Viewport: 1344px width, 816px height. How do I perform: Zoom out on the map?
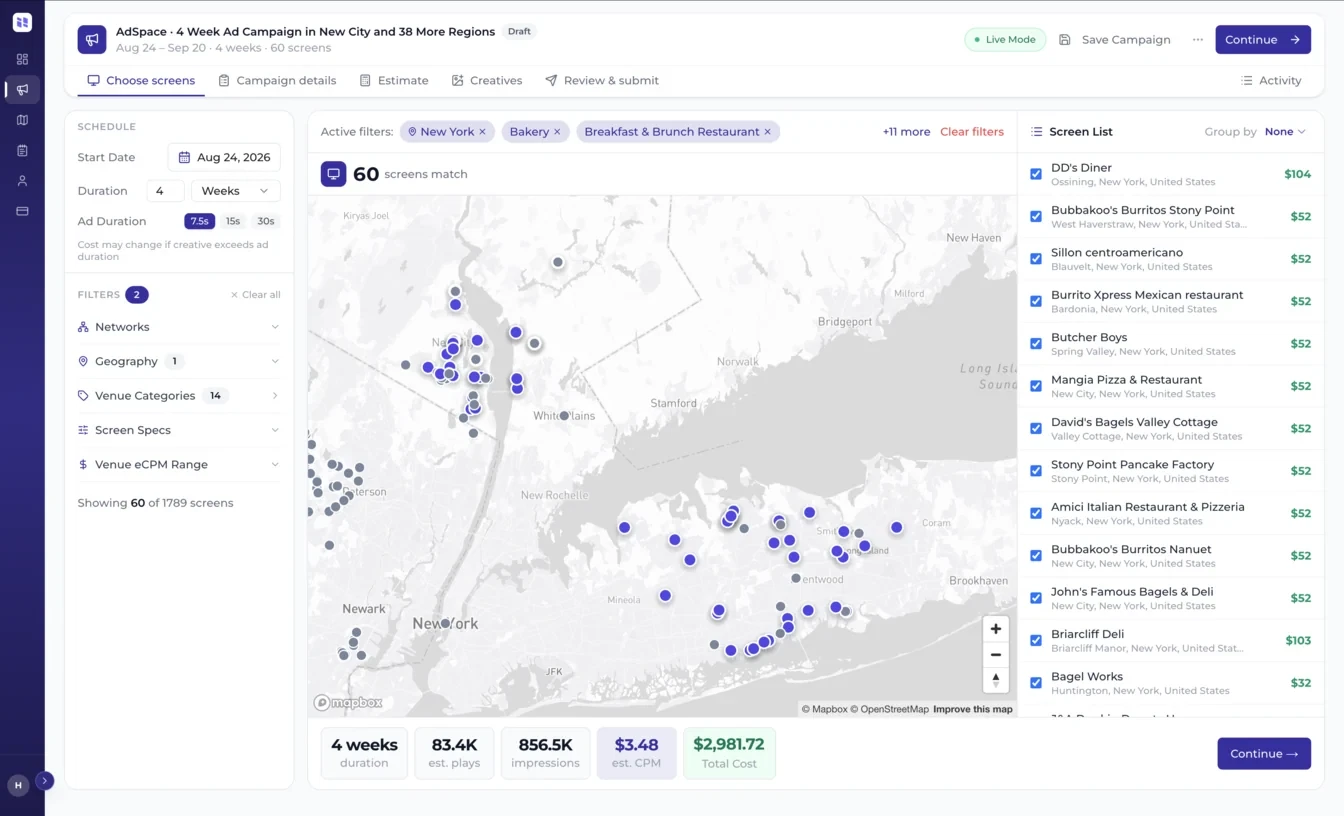(x=995, y=655)
